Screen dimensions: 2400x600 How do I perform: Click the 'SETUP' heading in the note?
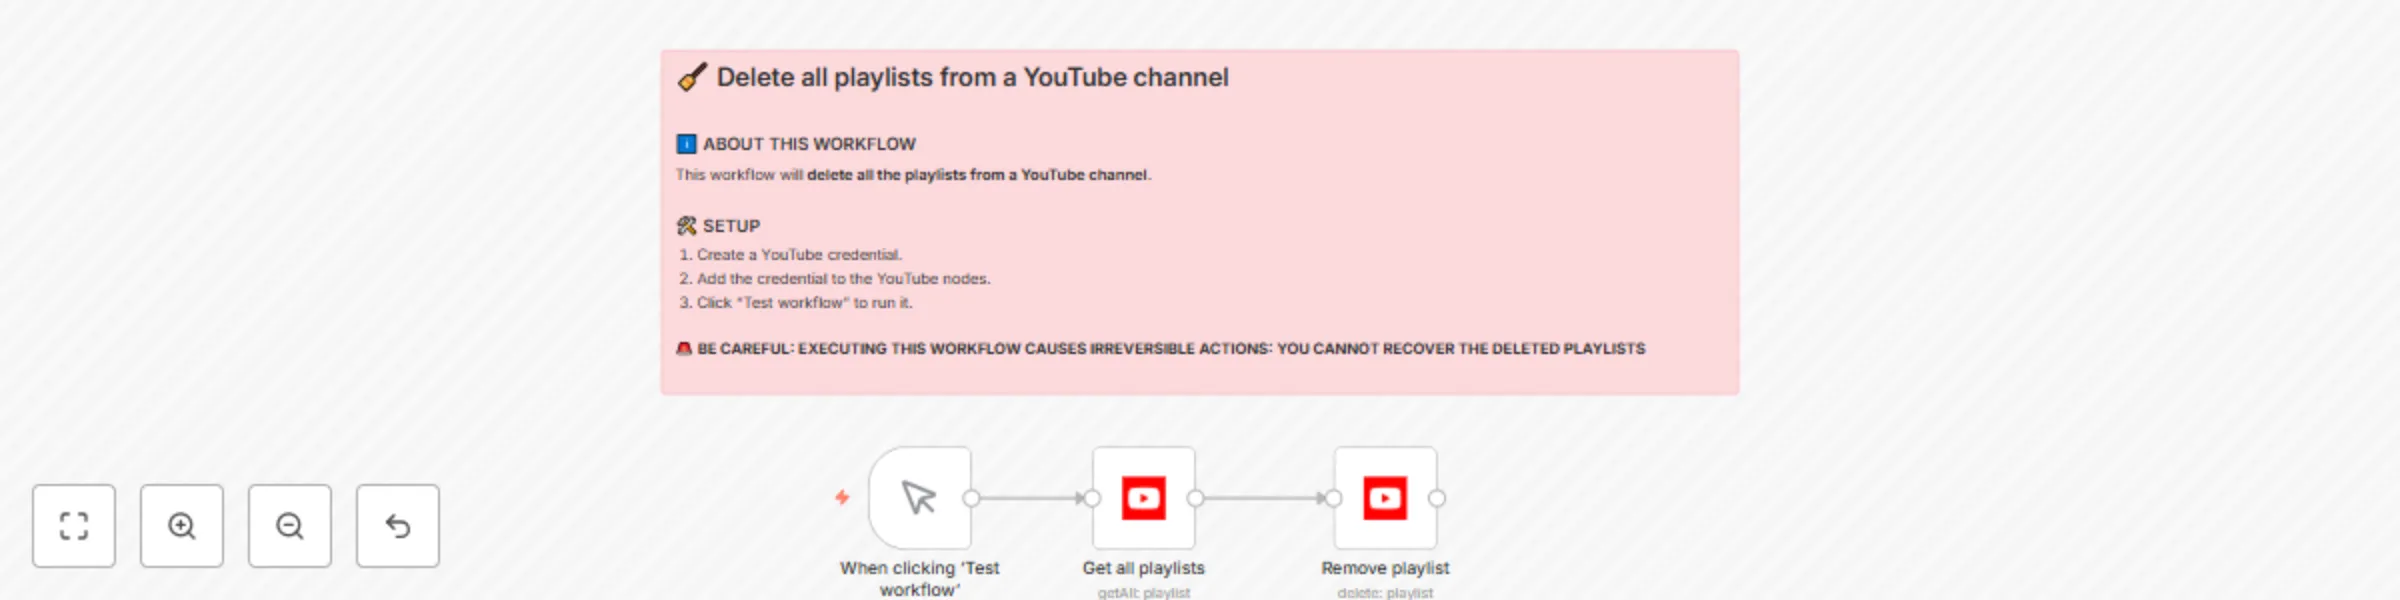pos(731,226)
